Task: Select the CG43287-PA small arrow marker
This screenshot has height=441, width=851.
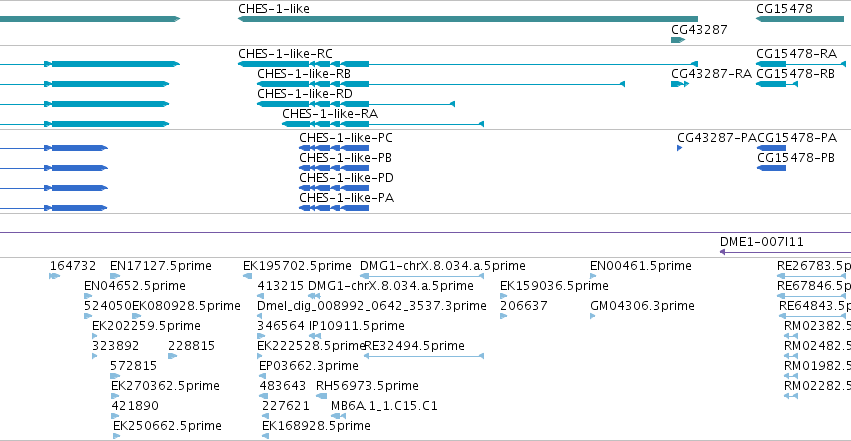Action: coord(679,148)
